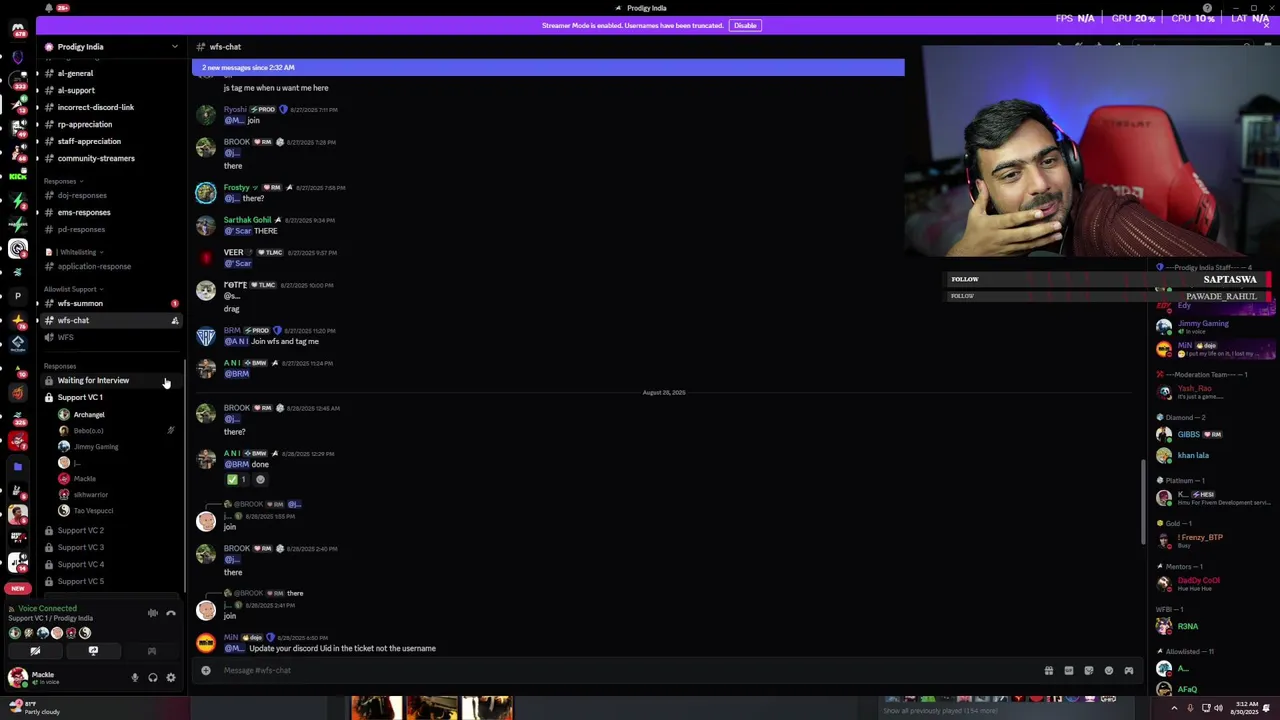Click the invite icon on wfs-chat
This screenshot has height=720, width=1280.
click(x=174, y=320)
